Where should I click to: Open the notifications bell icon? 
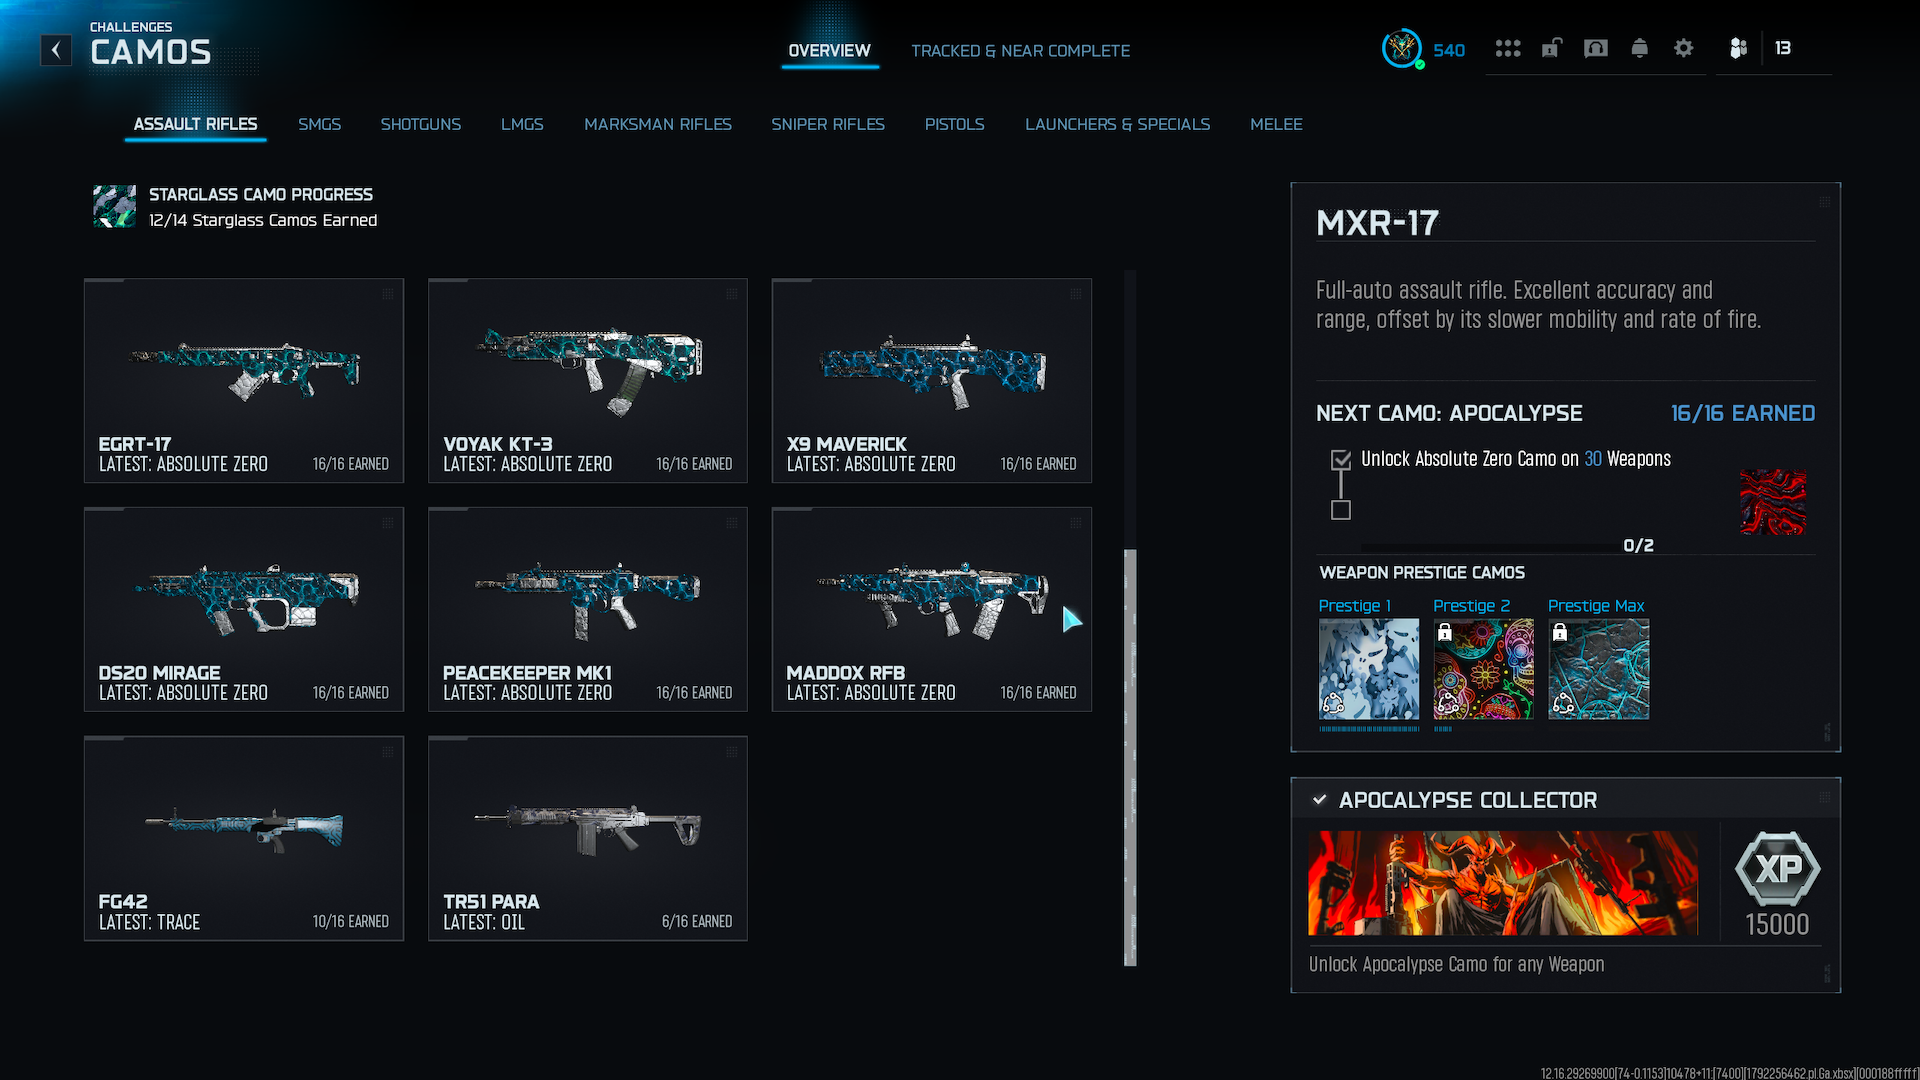tap(1640, 48)
